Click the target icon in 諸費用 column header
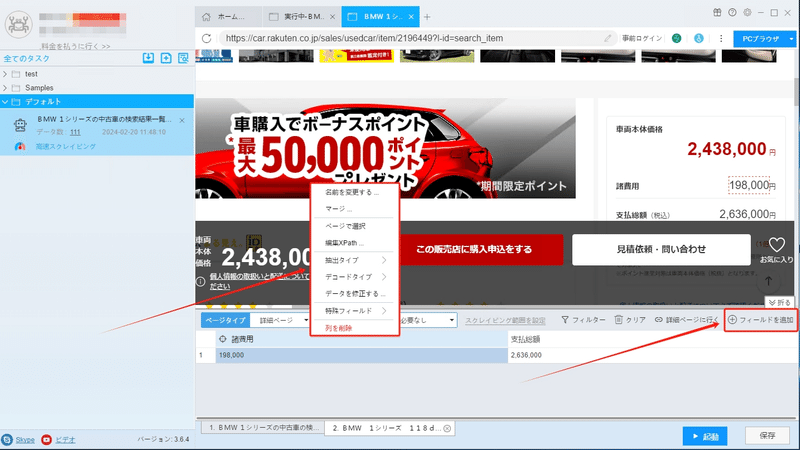This screenshot has height=450, width=800. point(223,339)
